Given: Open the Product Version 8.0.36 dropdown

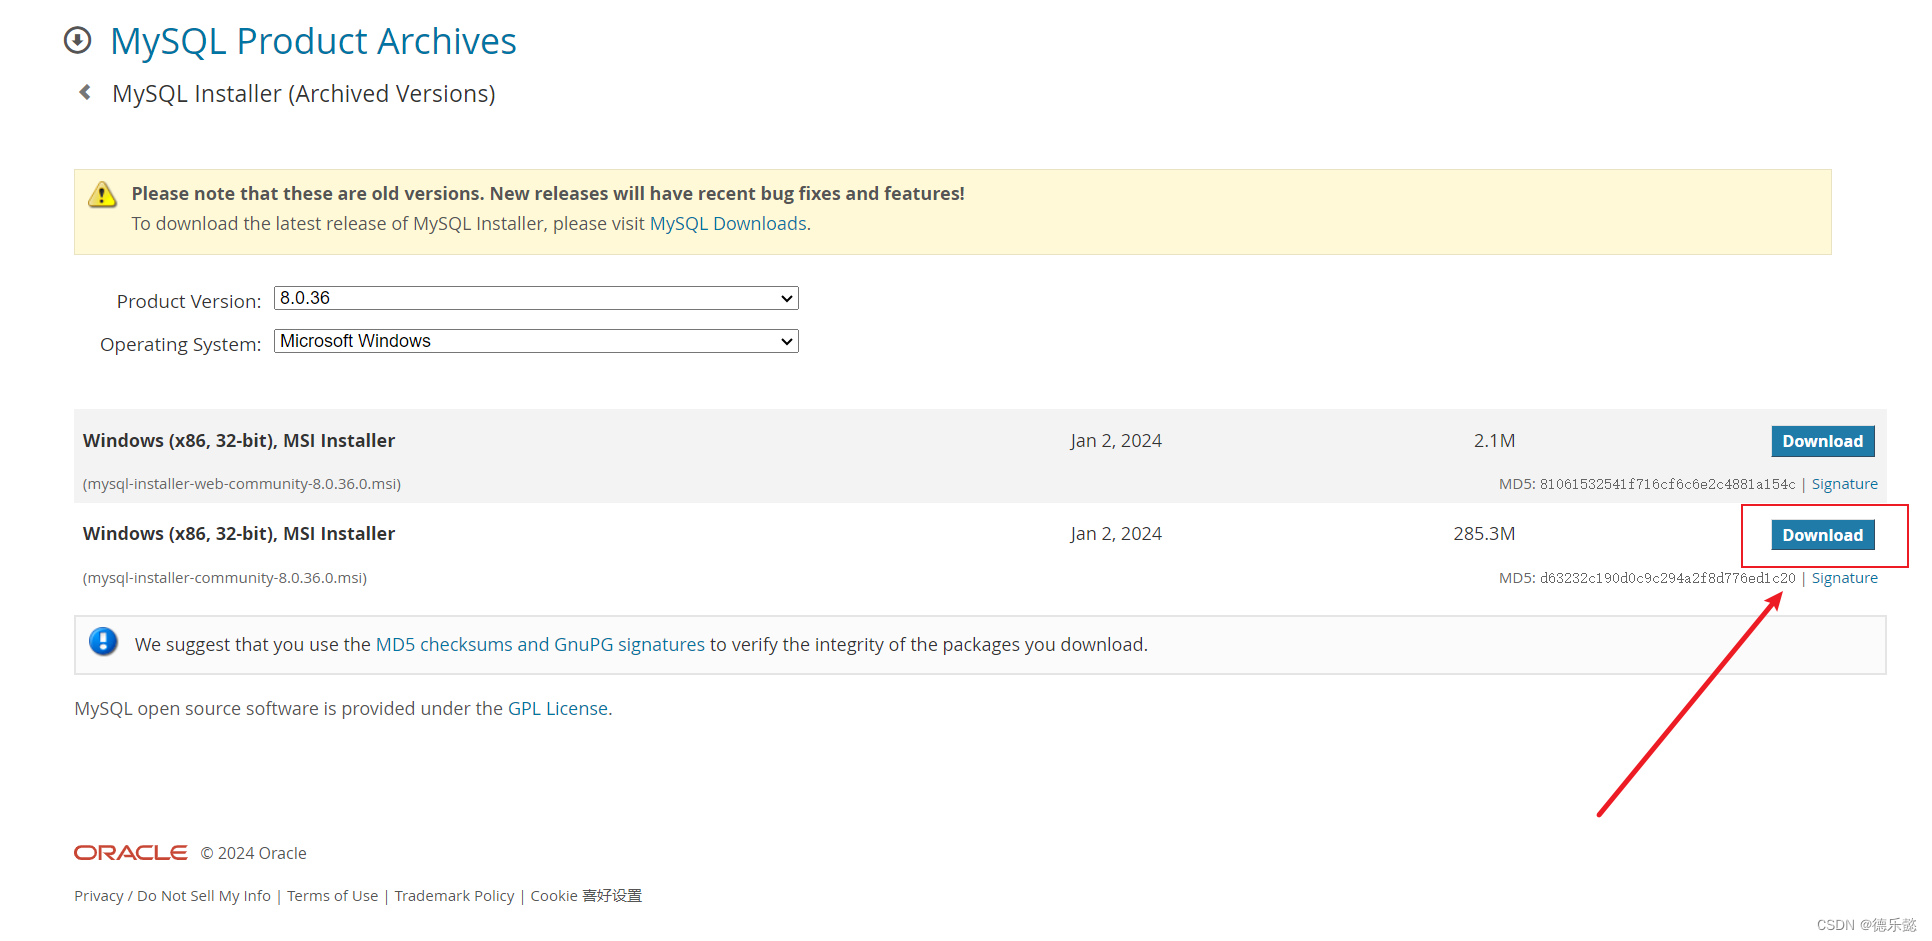Looking at the screenshot, I should coord(536,298).
